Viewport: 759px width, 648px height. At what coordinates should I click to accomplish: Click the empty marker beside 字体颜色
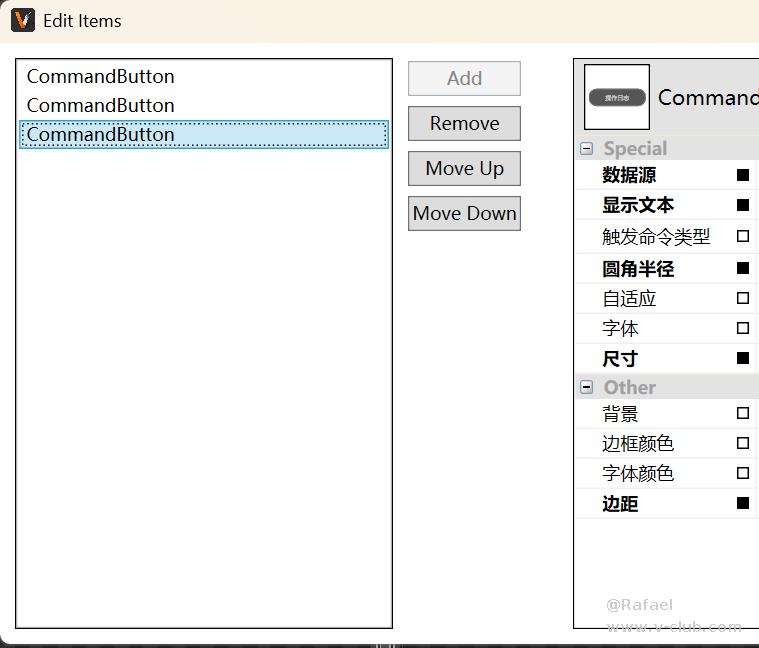point(743,473)
